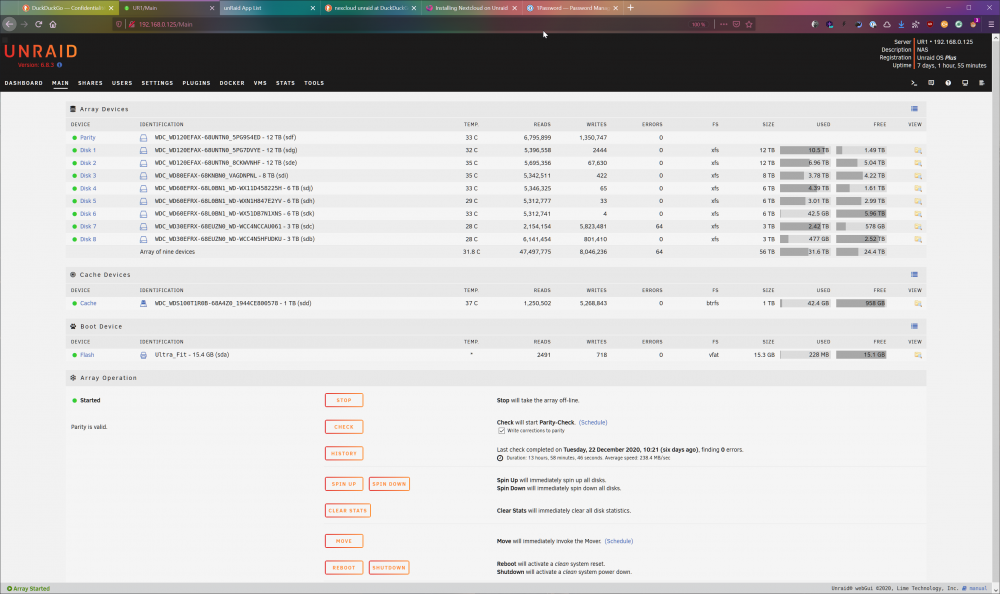Browse Cache drive via its view icon
Viewport: 1000px width, 594px height.
point(918,304)
